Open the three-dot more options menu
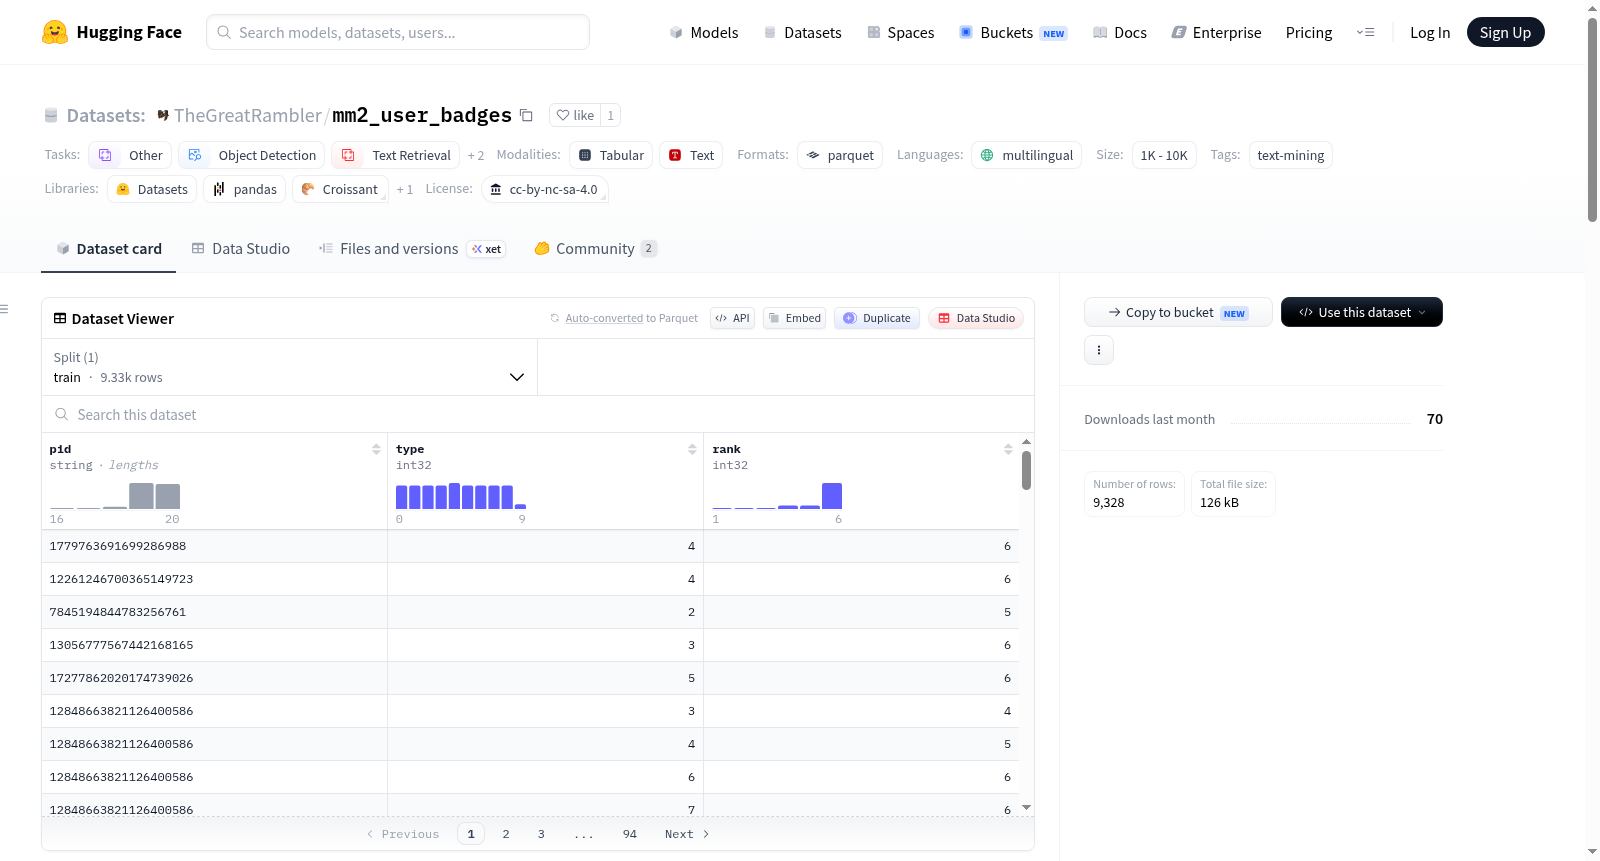The width and height of the screenshot is (1600, 861). pyautogui.click(x=1099, y=350)
